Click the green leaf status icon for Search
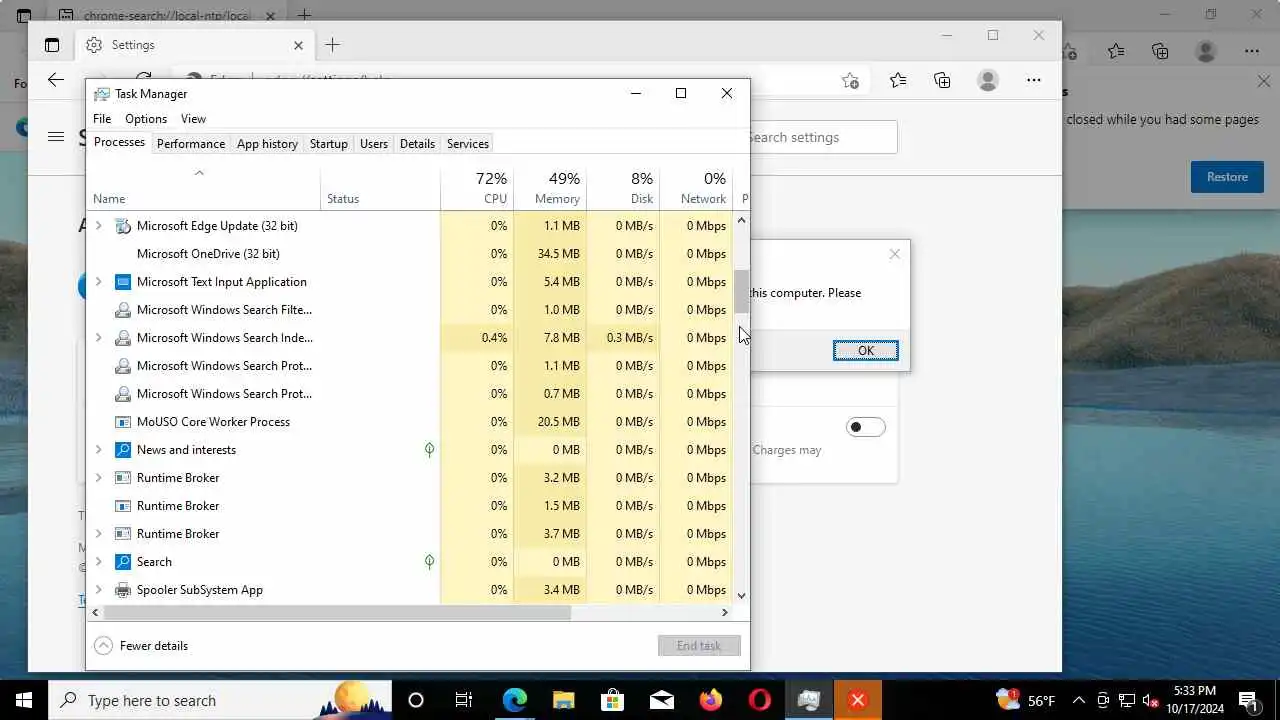The width and height of the screenshot is (1280, 720). click(429, 562)
